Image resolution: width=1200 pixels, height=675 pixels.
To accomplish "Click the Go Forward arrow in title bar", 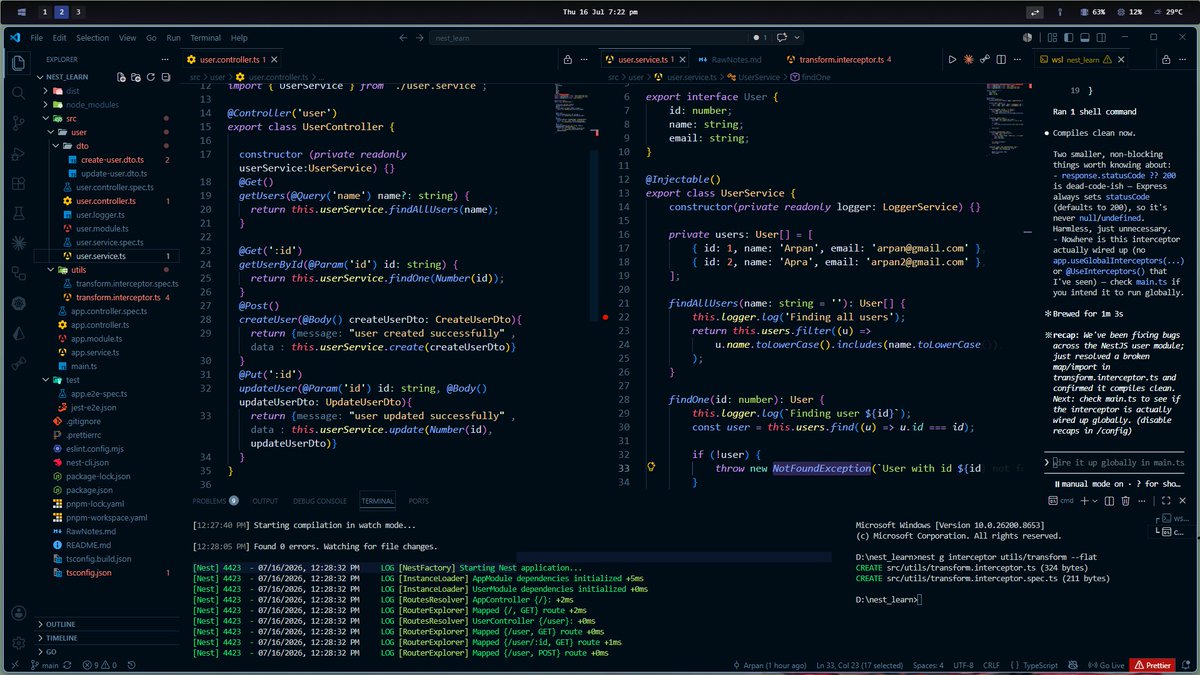I will click(x=421, y=38).
